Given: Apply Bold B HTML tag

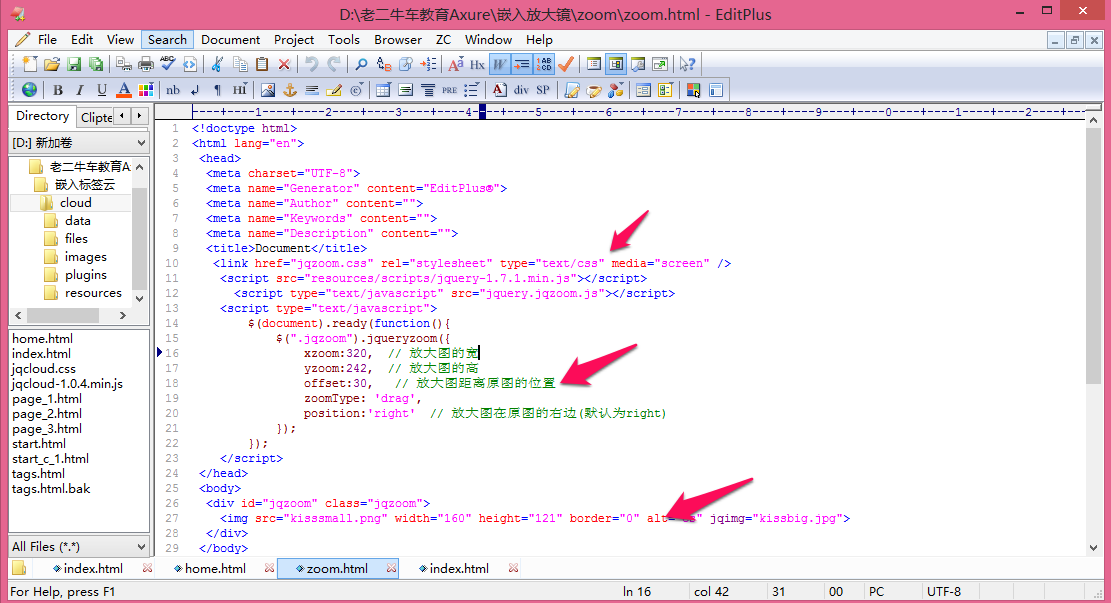Looking at the screenshot, I should (x=58, y=90).
